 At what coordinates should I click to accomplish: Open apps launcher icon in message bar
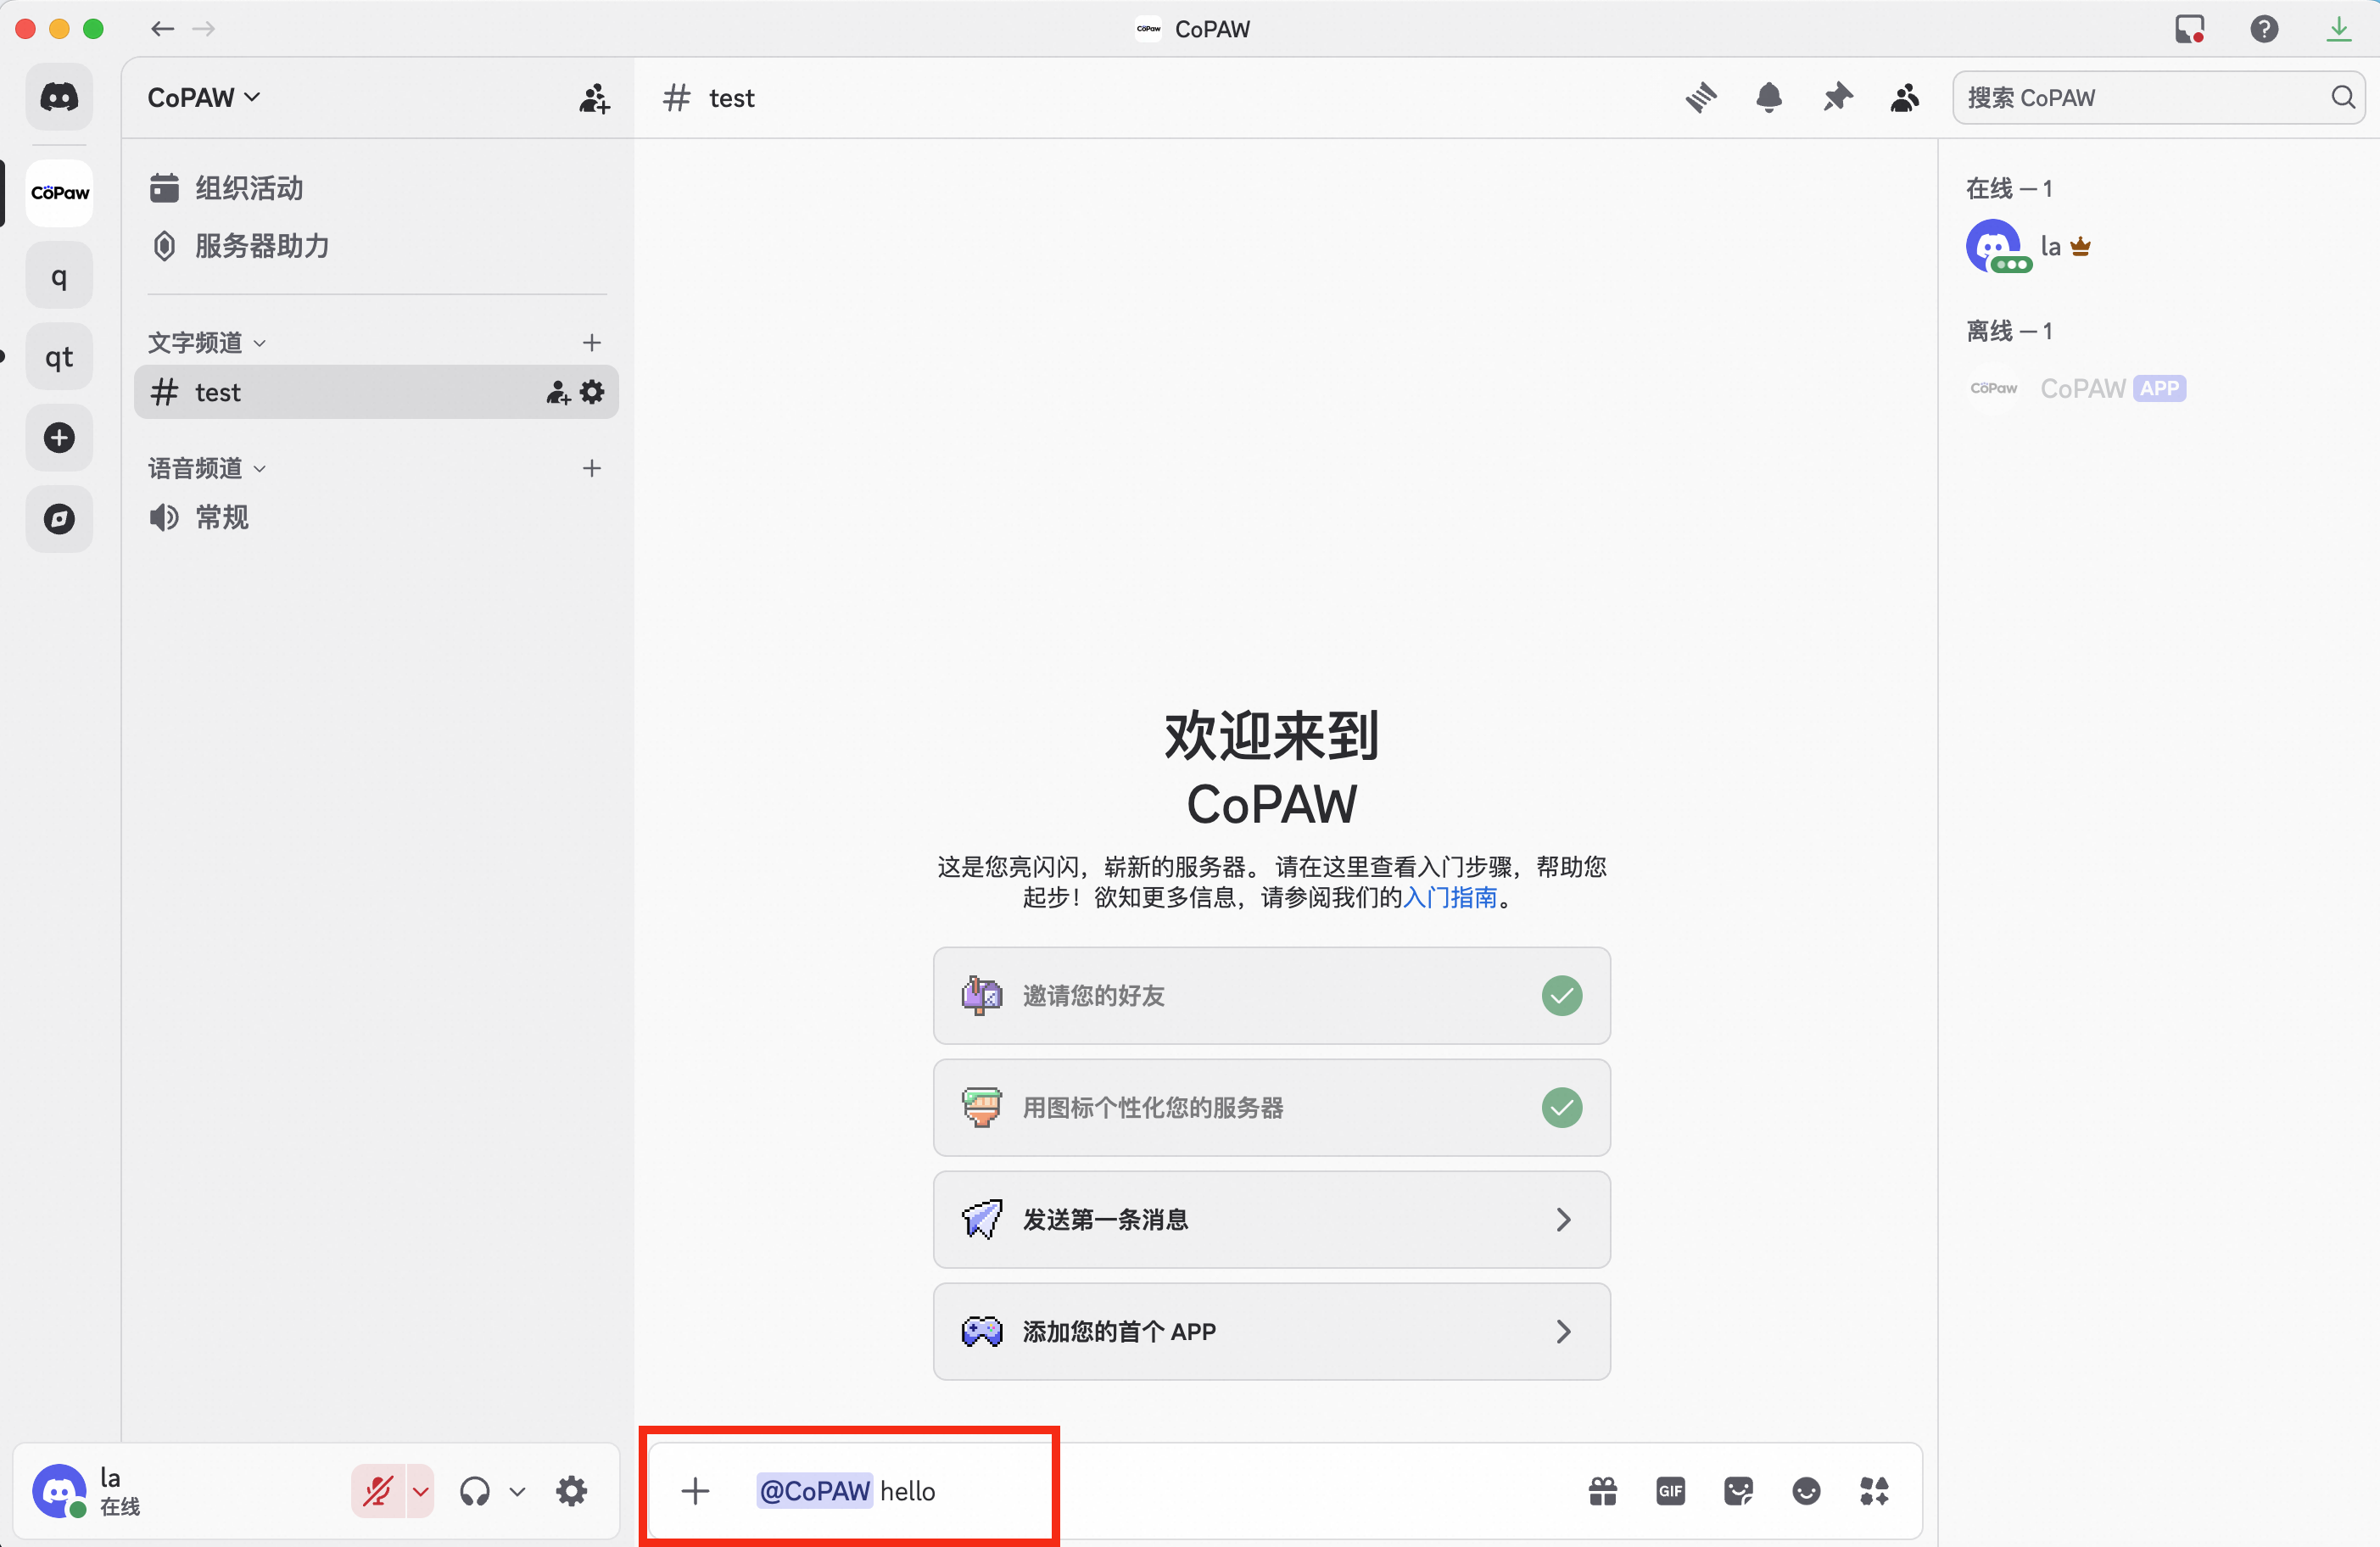coord(1874,1491)
